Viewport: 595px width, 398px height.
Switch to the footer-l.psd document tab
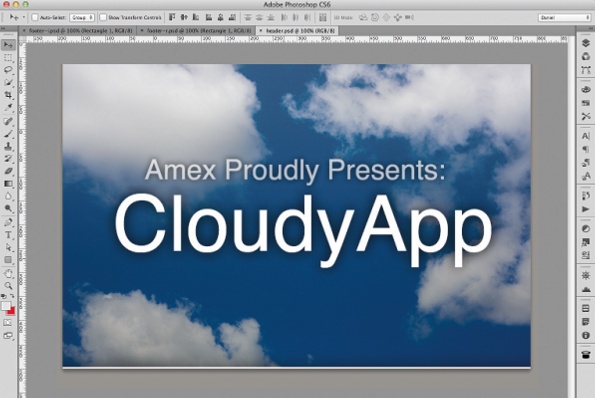coord(77,30)
